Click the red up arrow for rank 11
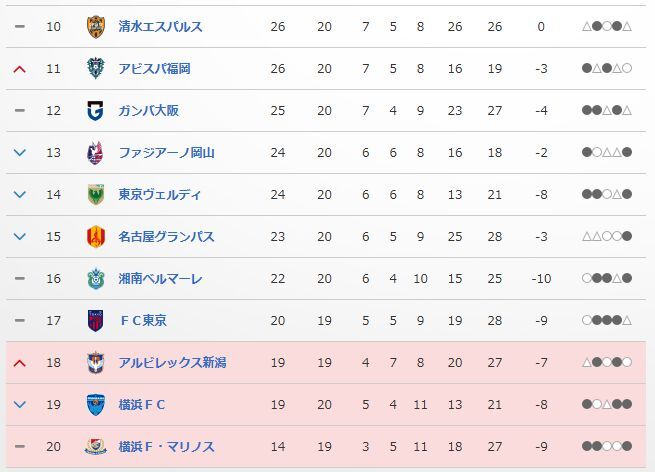The width and height of the screenshot is (655, 472). coord(20,69)
